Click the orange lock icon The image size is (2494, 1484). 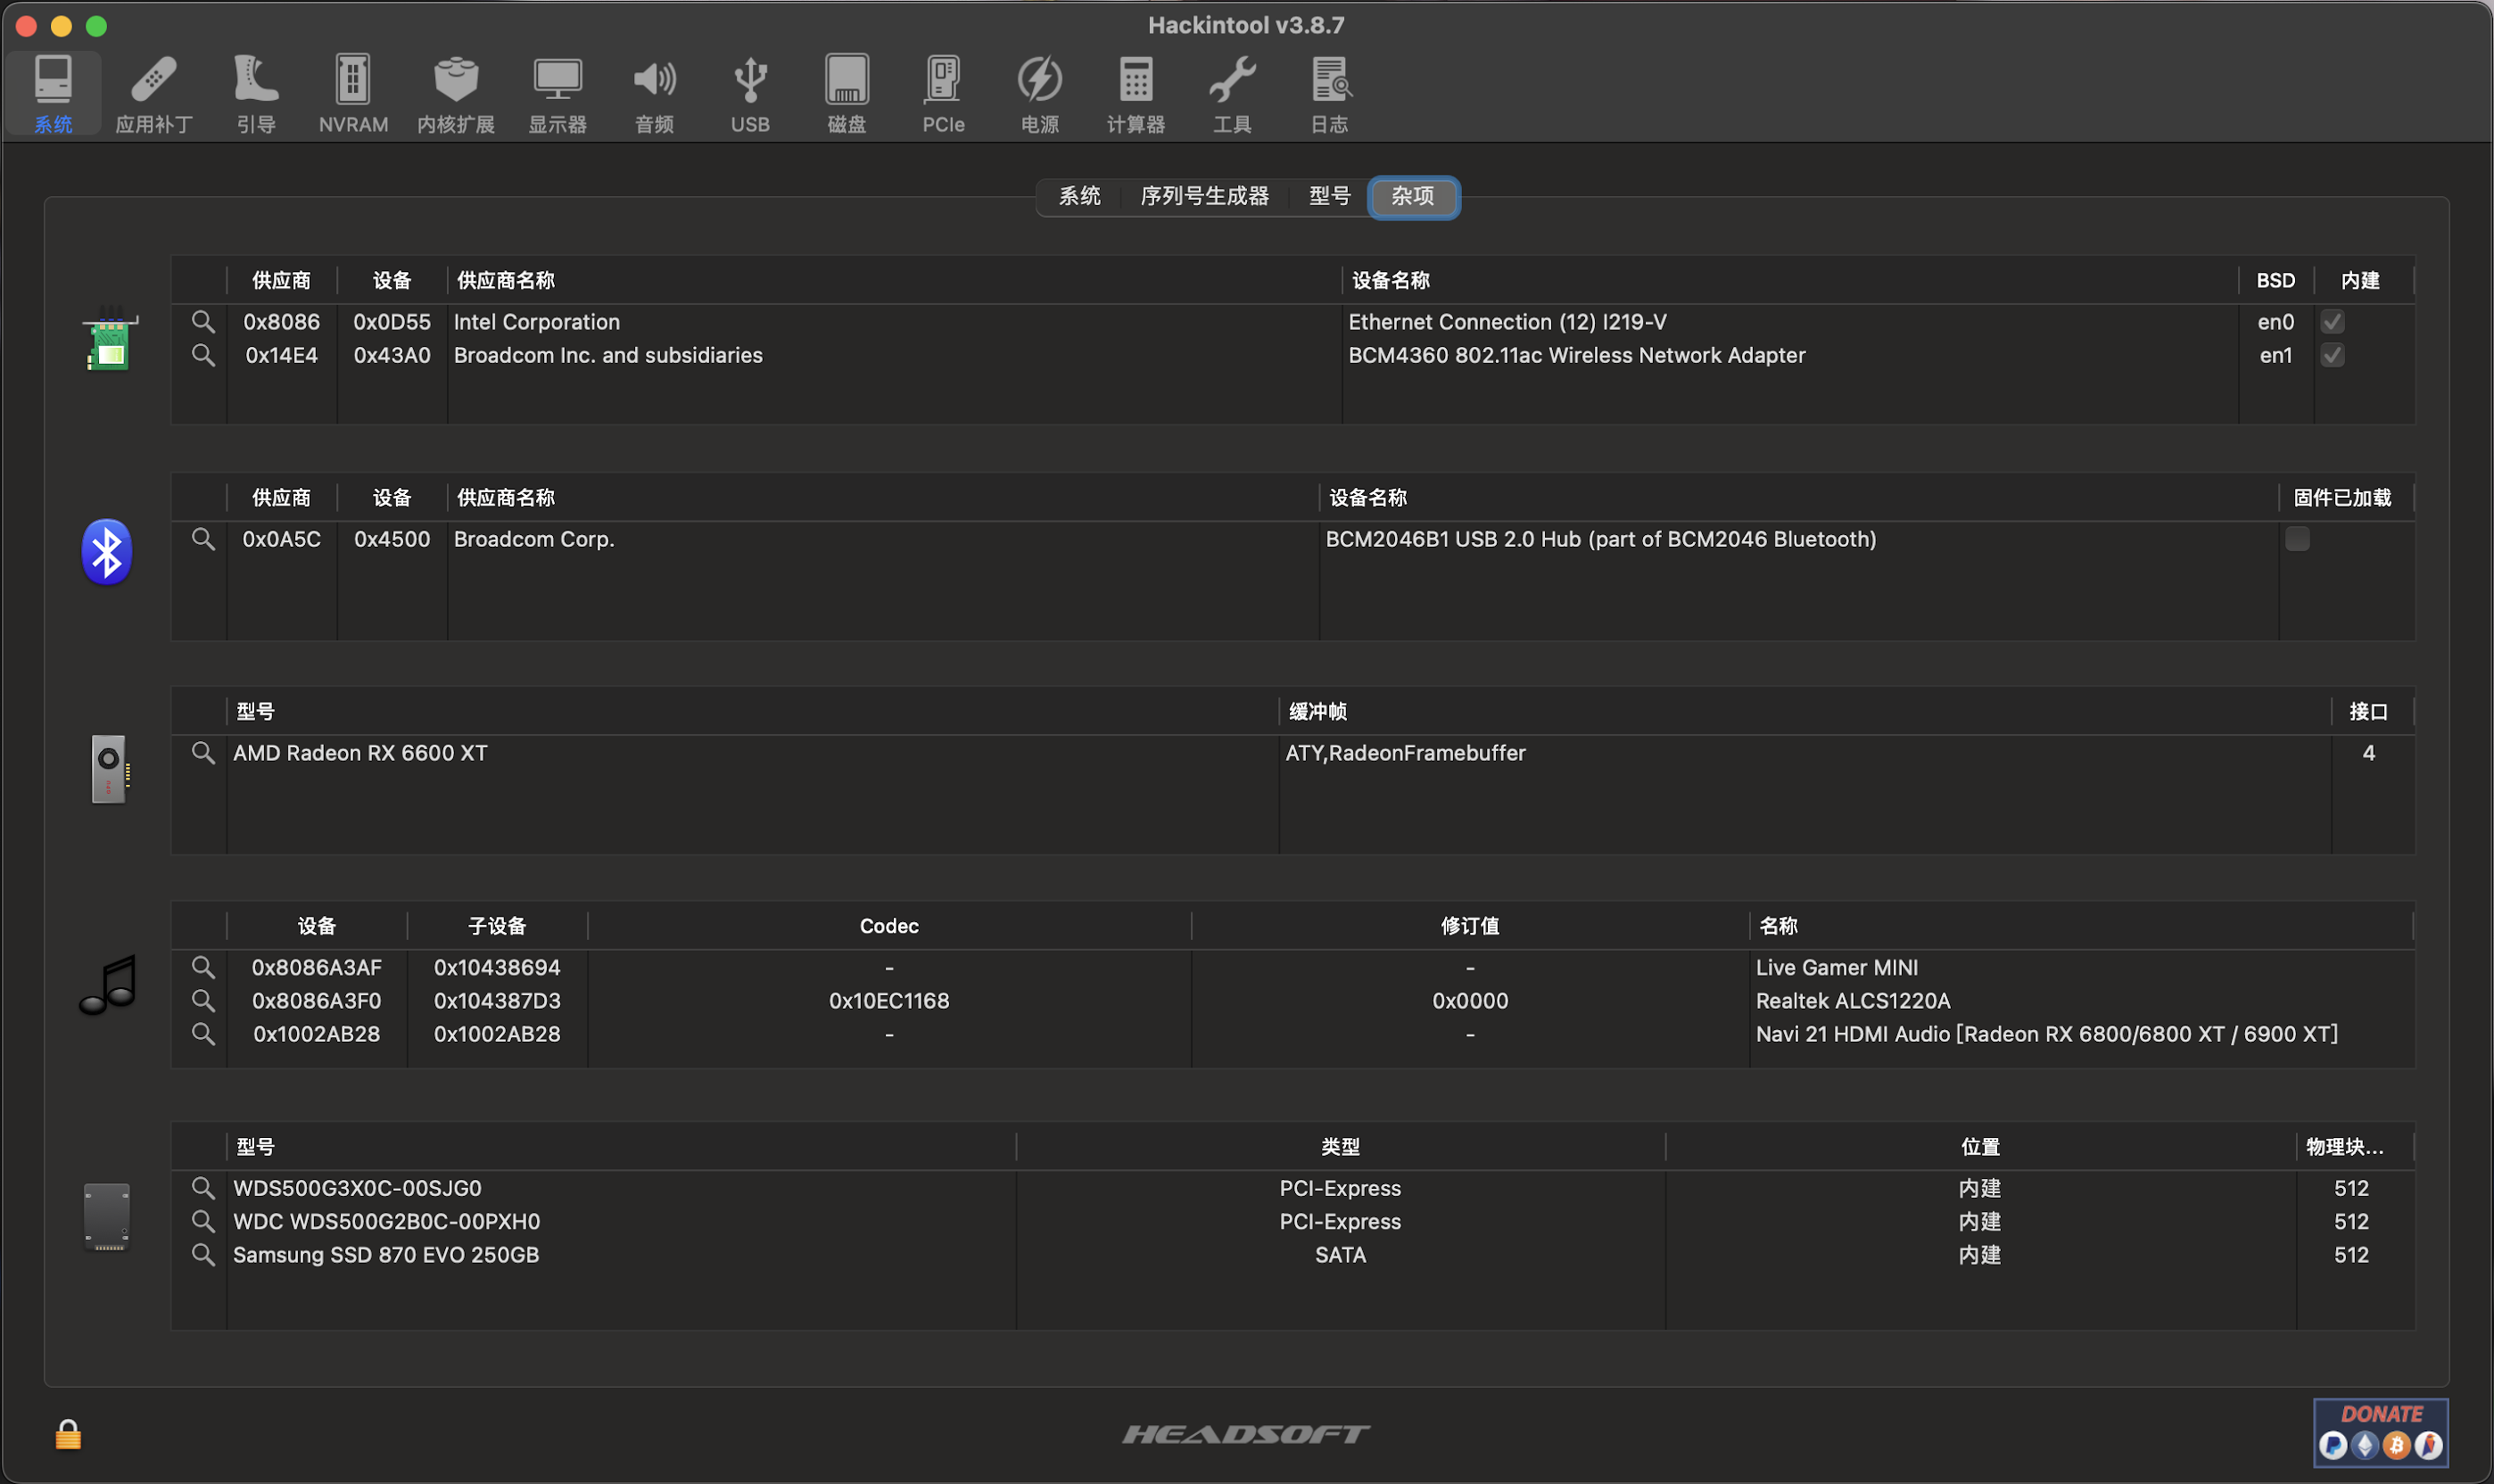click(68, 1434)
